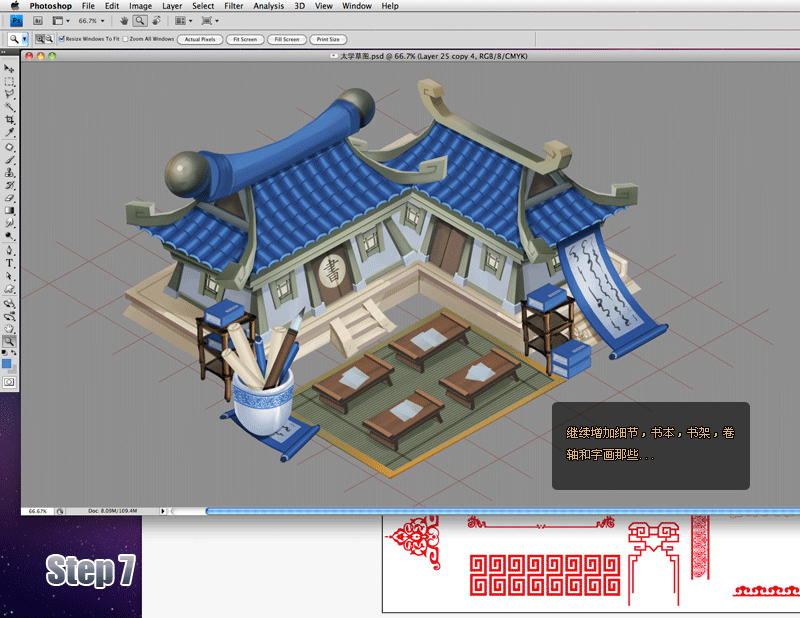The image size is (800, 618).
Task: Click the Ps application icon
Action: click(x=16, y=21)
